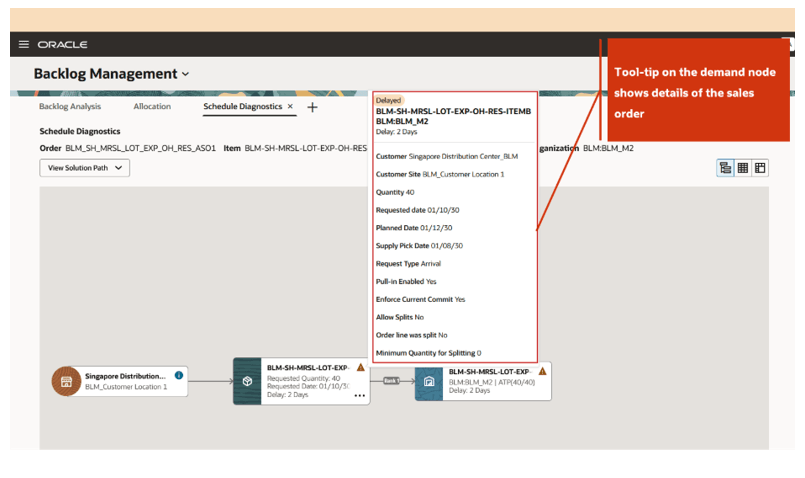The image size is (805, 478).
Task: Click warning icon on demand node
Action: pos(360,367)
